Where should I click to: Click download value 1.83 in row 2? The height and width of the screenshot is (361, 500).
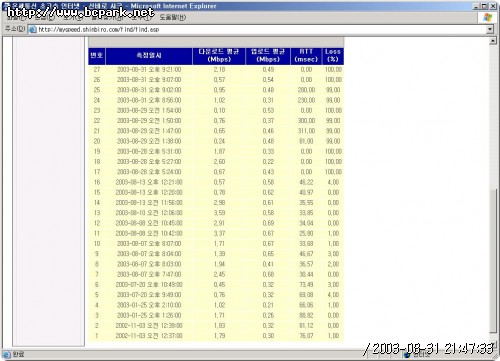tap(219, 326)
